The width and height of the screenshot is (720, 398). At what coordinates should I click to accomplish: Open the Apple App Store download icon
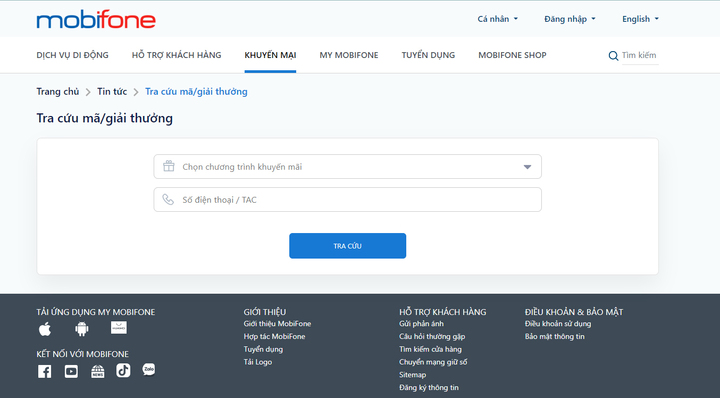(x=45, y=329)
